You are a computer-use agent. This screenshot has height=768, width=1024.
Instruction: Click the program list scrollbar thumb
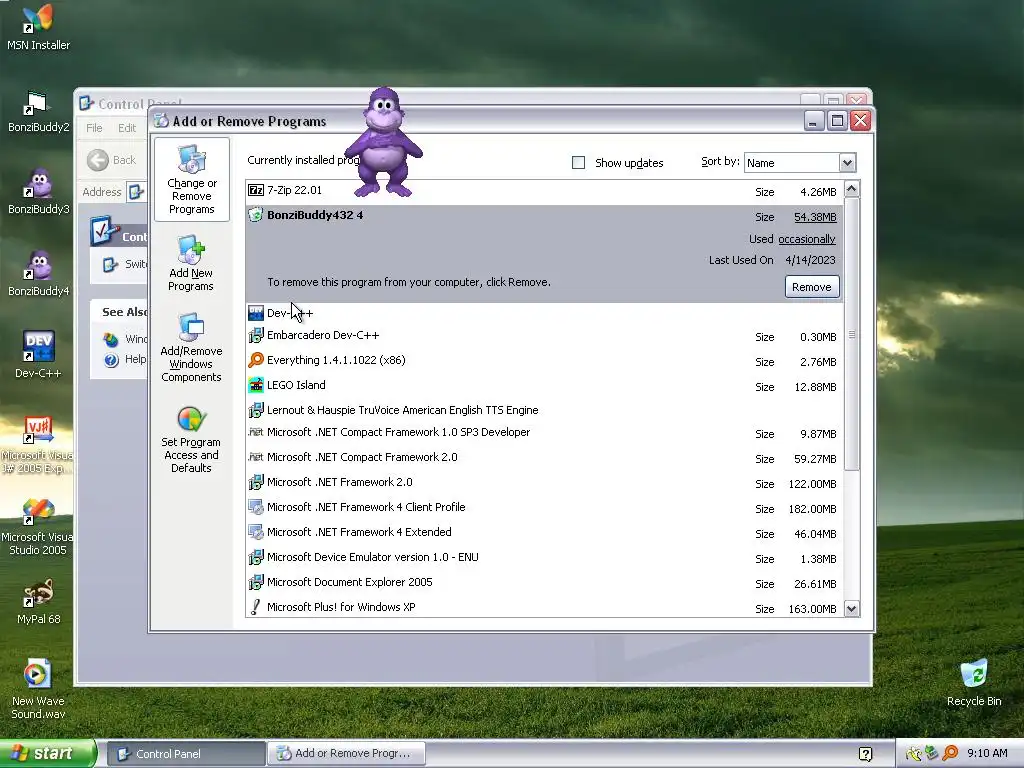coord(851,334)
